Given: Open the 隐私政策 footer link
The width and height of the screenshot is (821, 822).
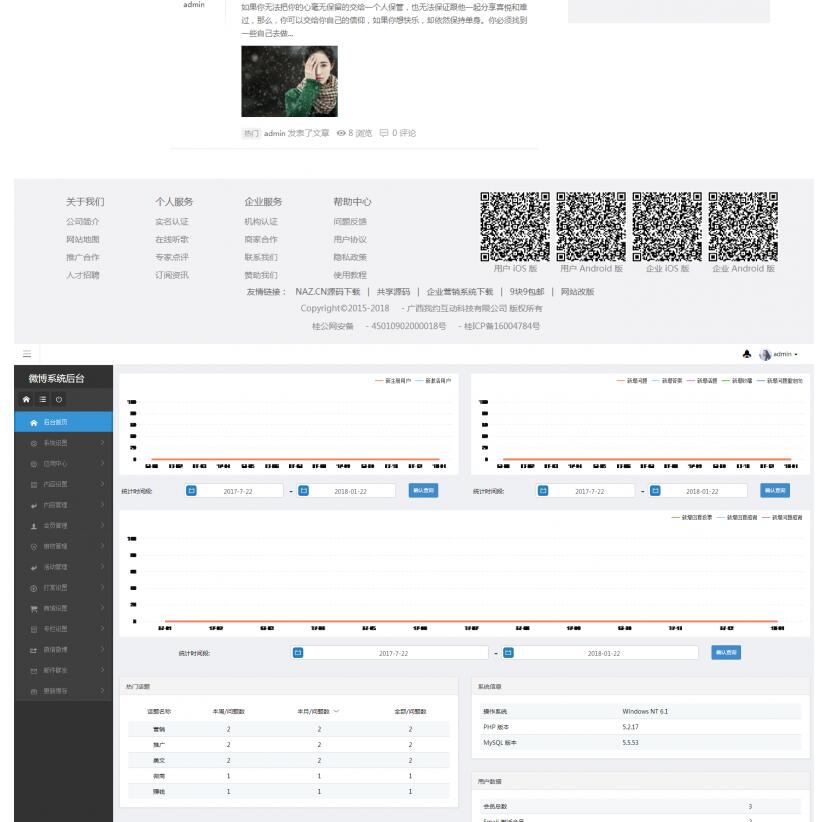Looking at the screenshot, I should click(350, 257).
